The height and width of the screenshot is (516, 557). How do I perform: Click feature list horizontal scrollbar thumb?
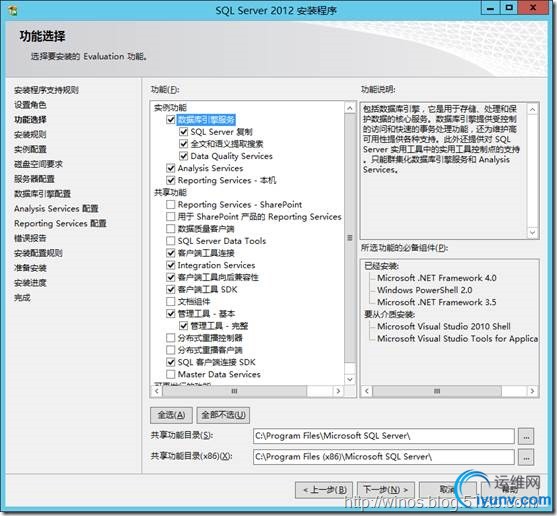[234, 391]
